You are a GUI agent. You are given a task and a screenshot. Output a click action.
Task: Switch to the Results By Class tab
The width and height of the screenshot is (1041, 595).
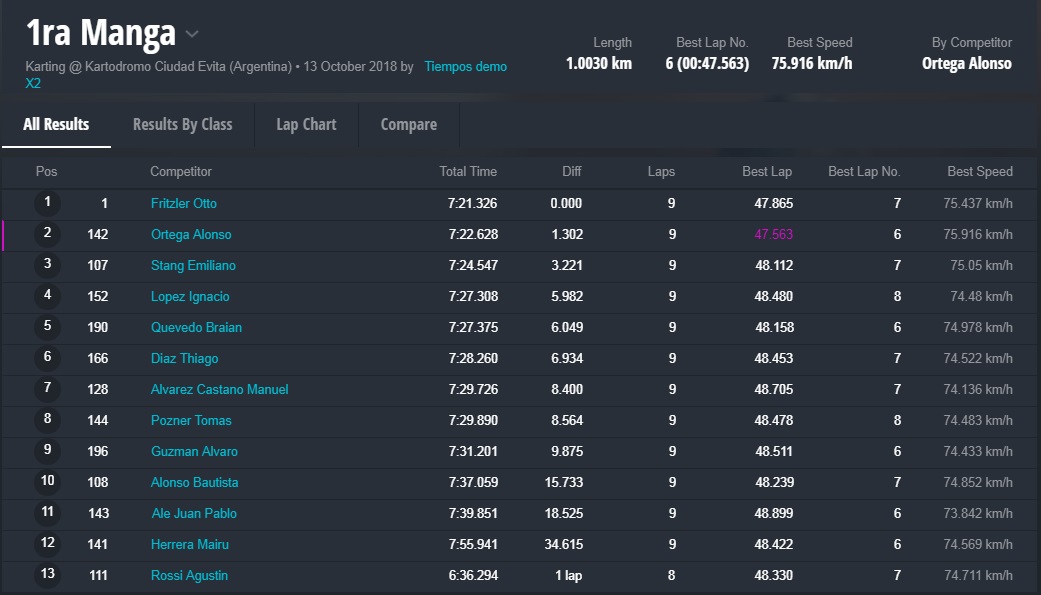[x=182, y=125]
